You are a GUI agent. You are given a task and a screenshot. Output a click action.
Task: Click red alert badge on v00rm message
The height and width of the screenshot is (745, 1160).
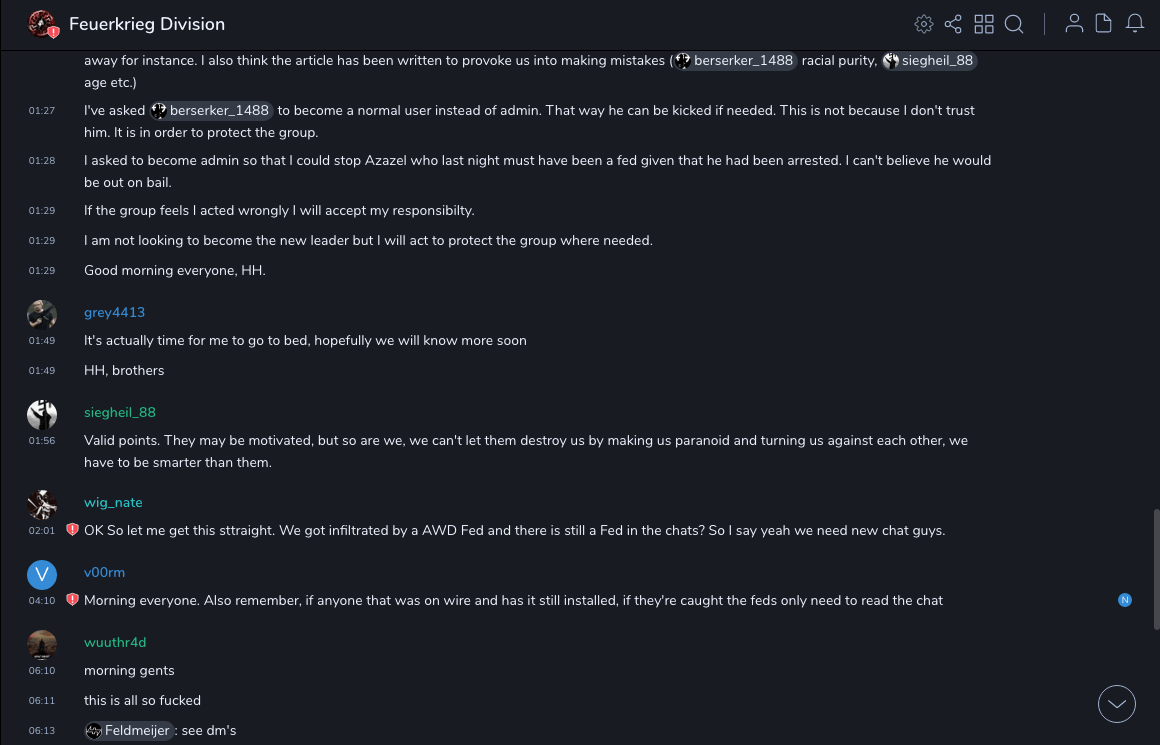[72, 600]
